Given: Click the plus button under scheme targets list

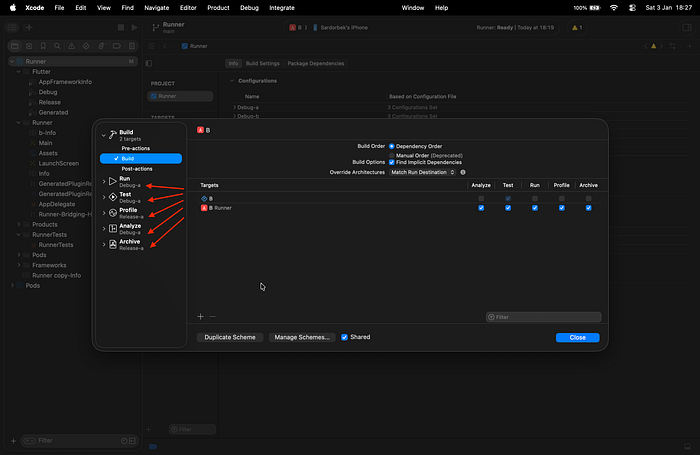Looking at the screenshot, I should click(200, 317).
